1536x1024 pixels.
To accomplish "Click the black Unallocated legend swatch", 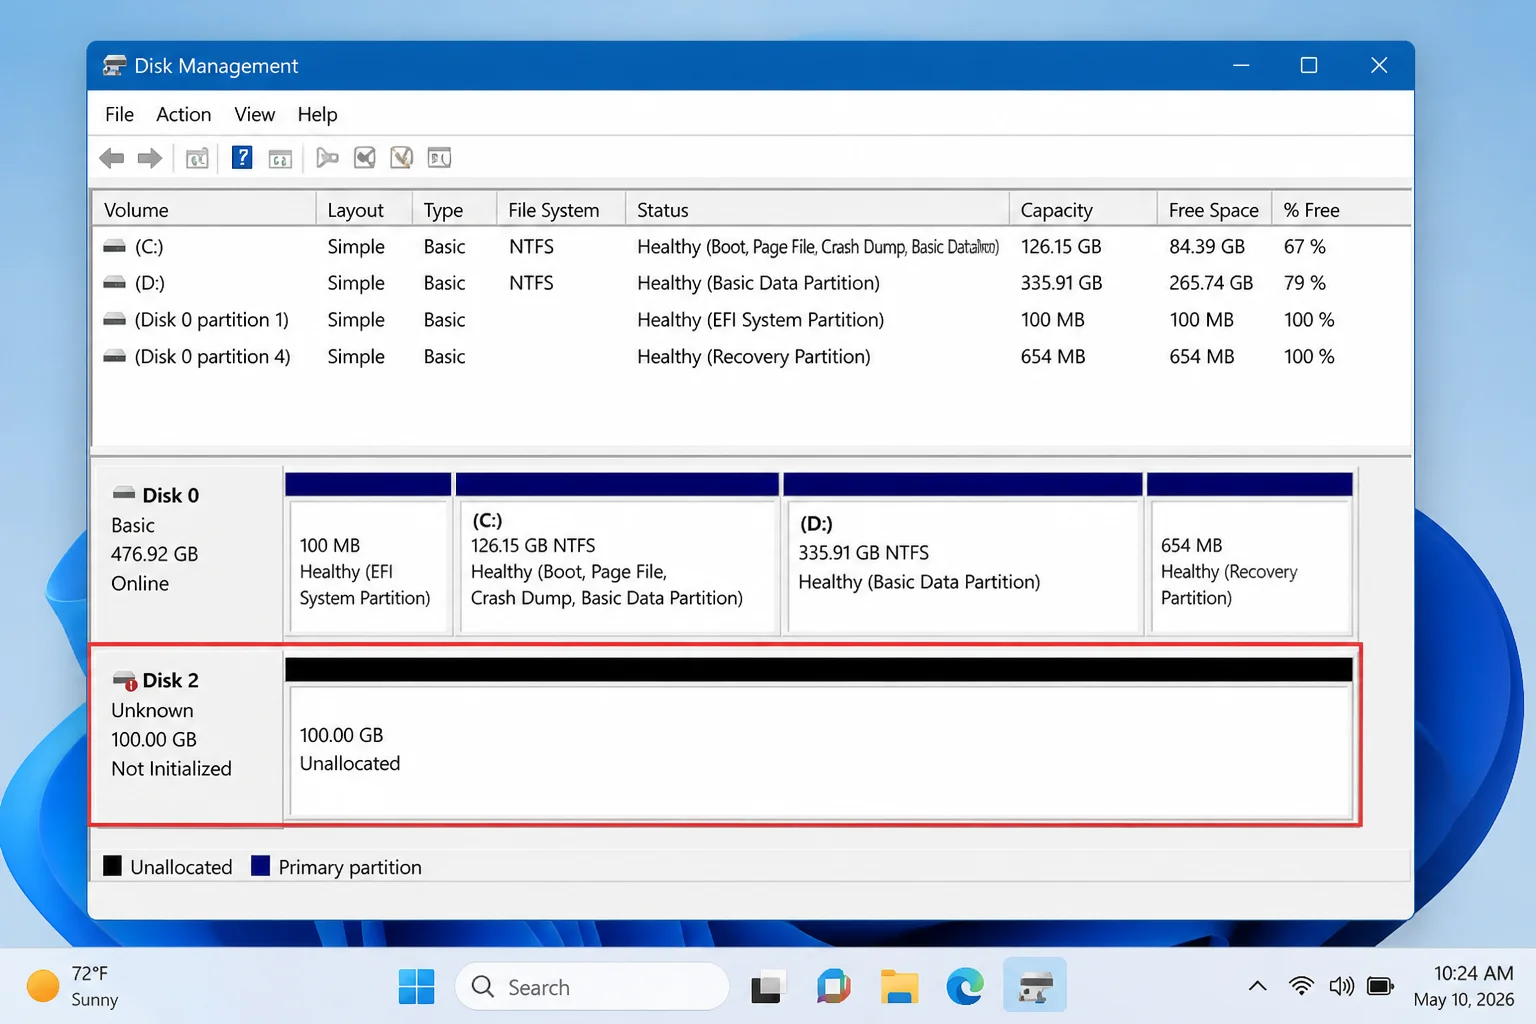I will pos(112,866).
